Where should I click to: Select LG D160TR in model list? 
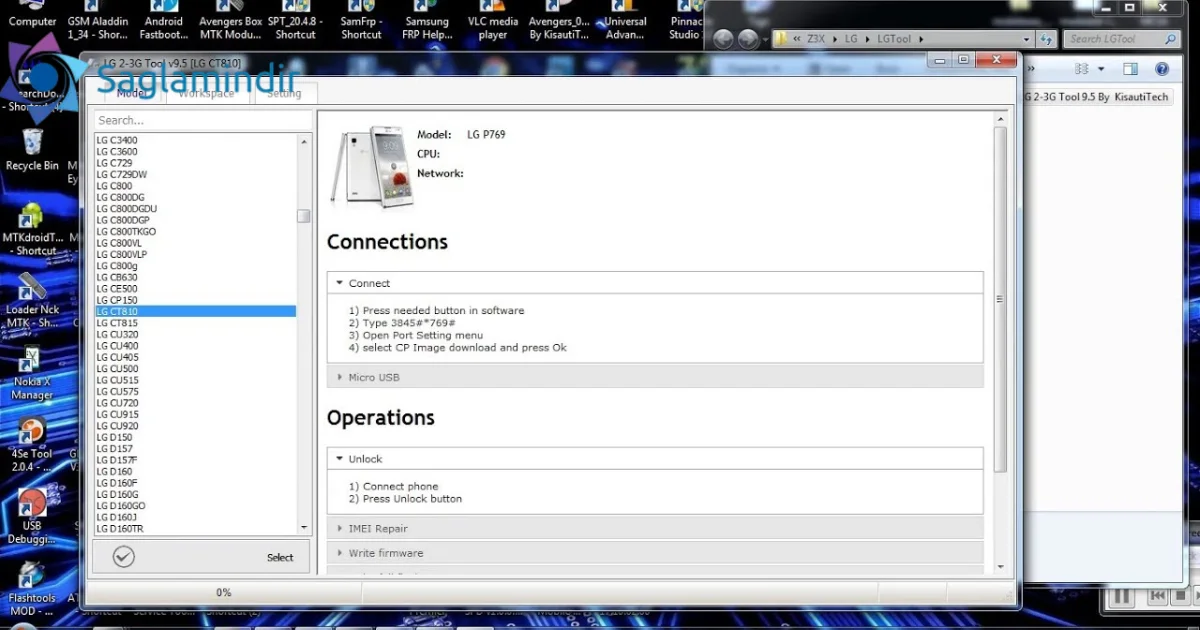pyautogui.click(x=195, y=528)
